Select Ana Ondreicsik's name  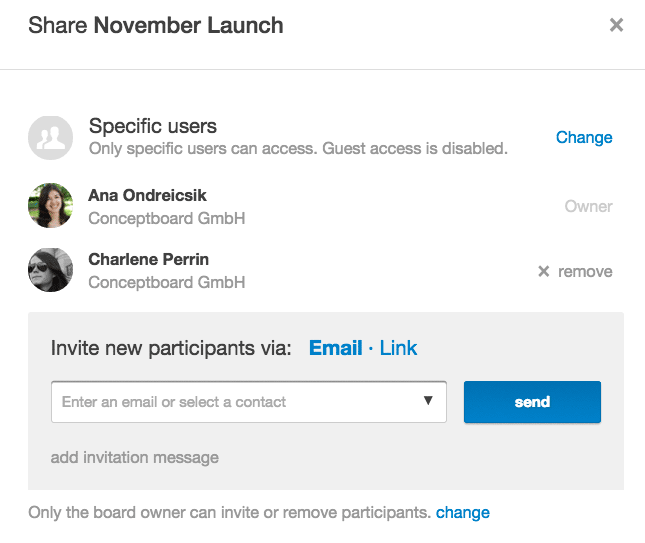(x=147, y=195)
